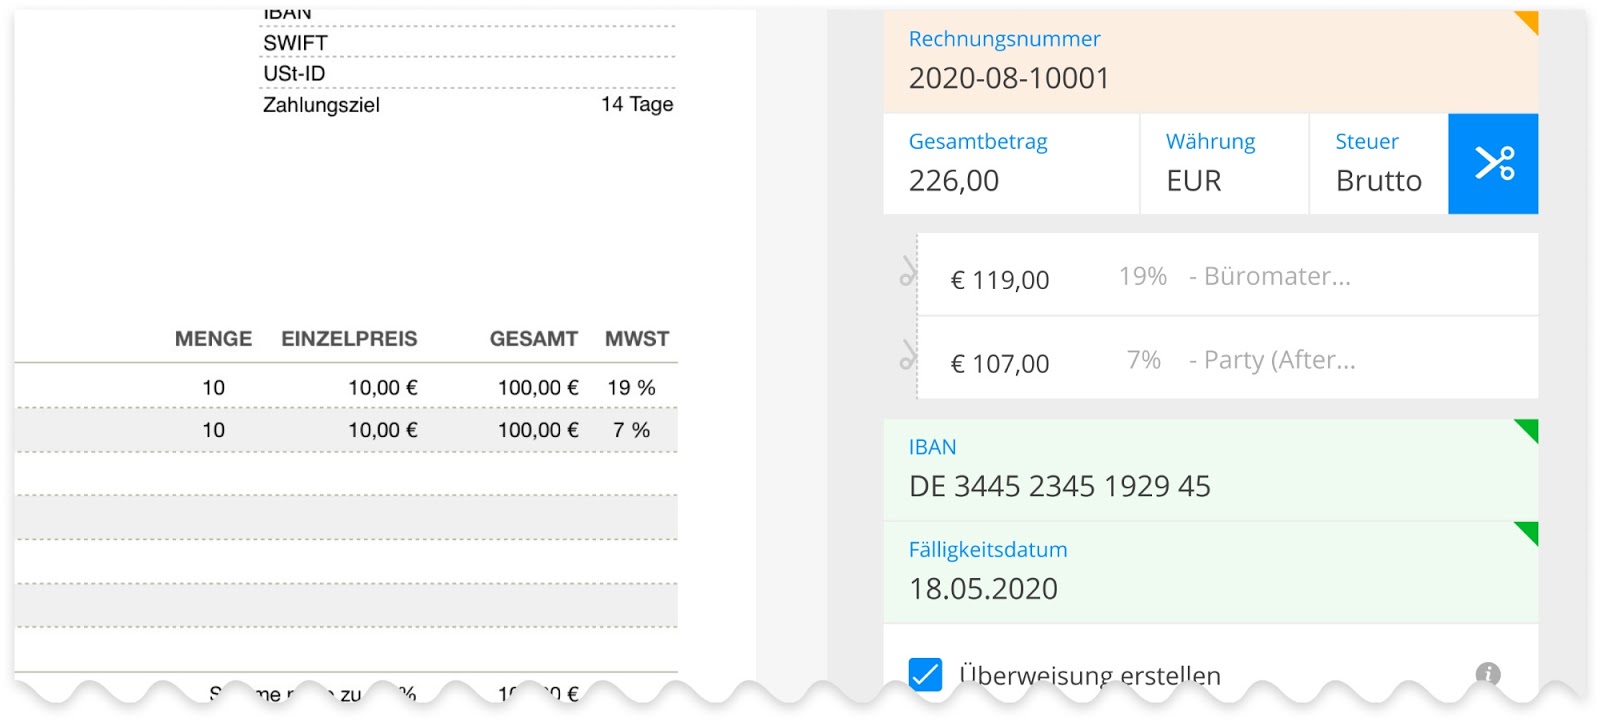
Task: Select the € 107,00 7% Party split row
Action: [x=1227, y=358]
